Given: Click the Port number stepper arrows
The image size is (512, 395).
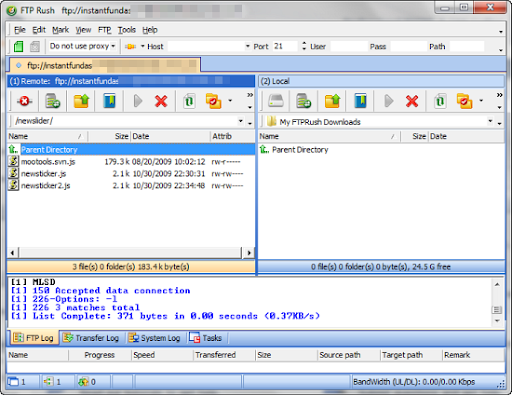Looking at the screenshot, I should pos(304,46).
